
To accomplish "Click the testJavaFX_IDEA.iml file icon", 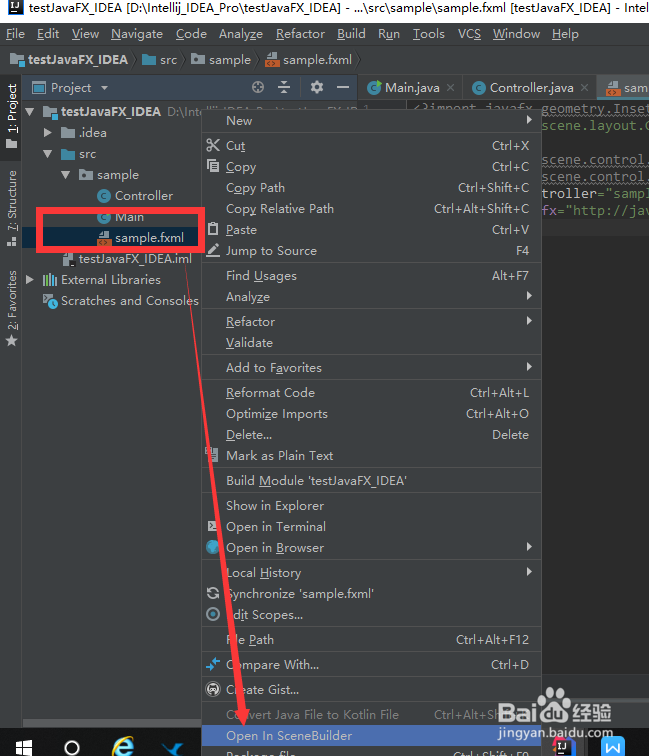I will click(x=69, y=259).
